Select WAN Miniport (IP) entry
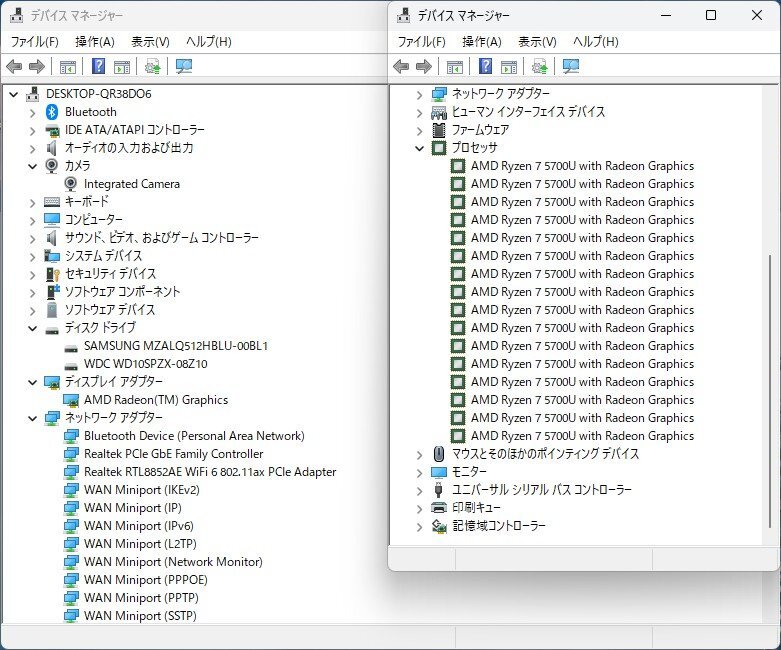781x650 pixels. tap(132, 508)
